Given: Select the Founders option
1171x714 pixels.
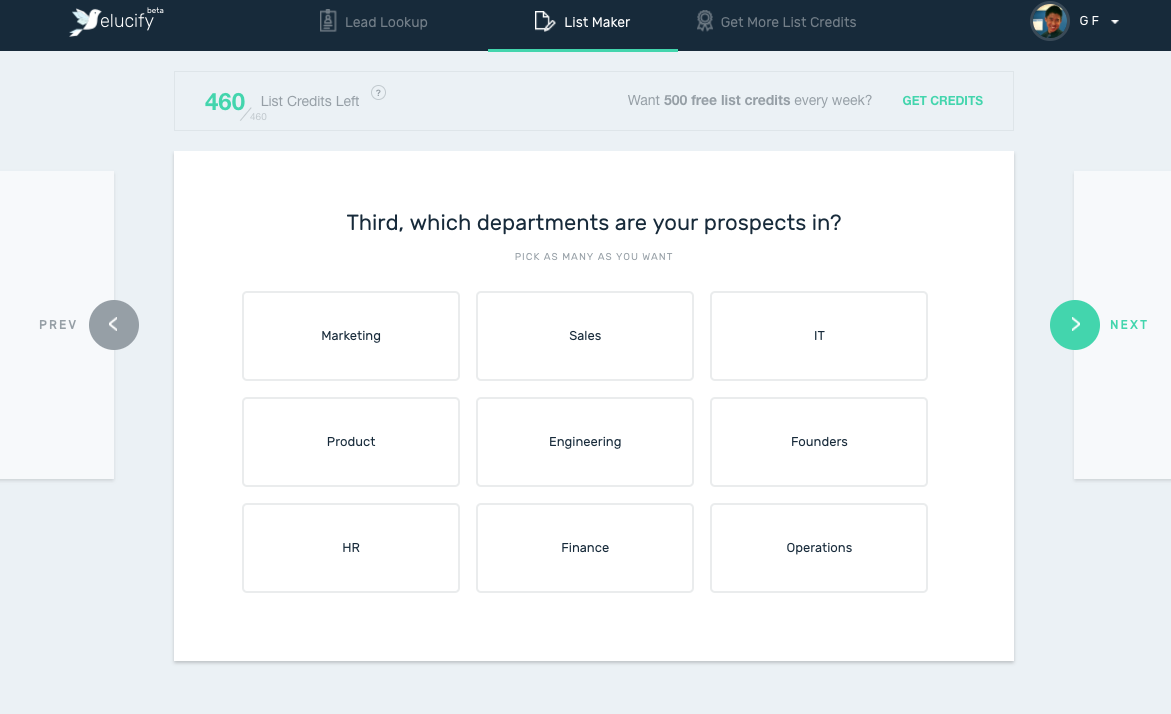Looking at the screenshot, I should [x=819, y=442].
